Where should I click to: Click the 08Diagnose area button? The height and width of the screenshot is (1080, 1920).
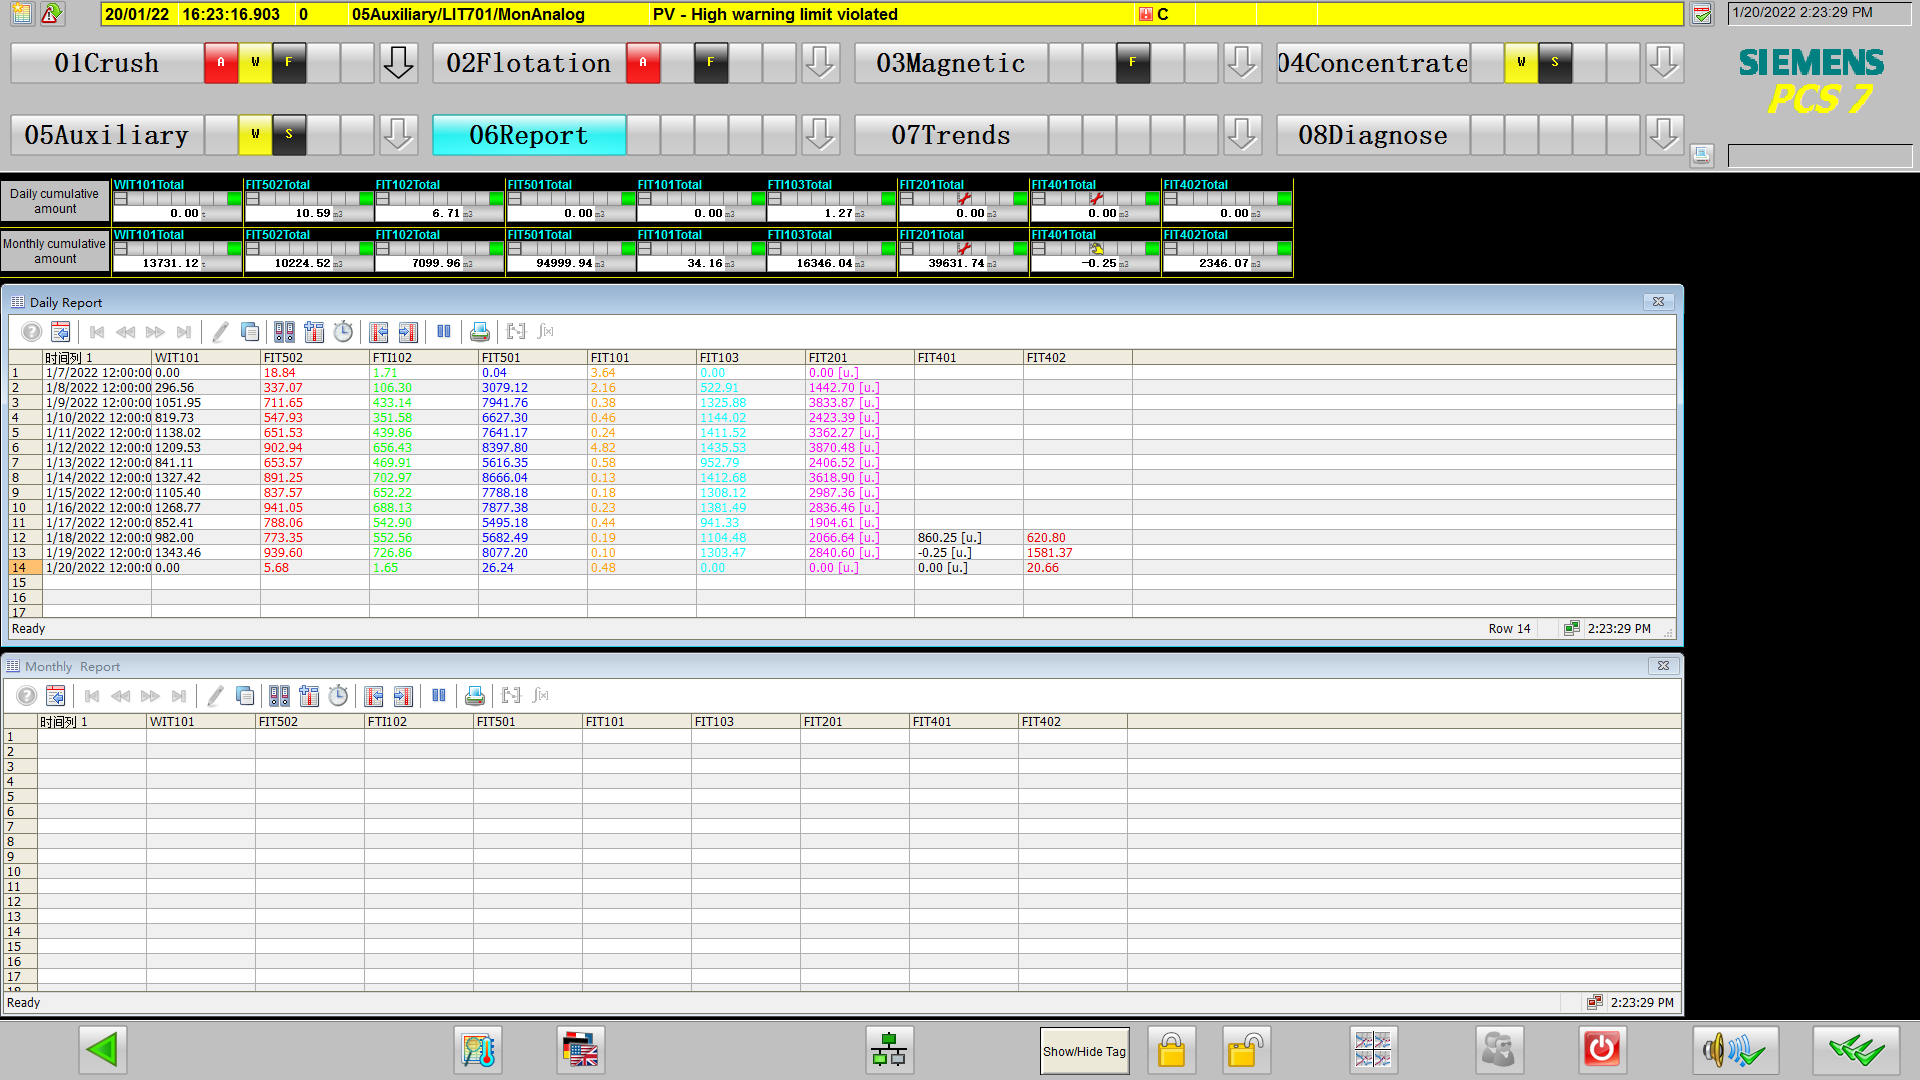pyautogui.click(x=1372, y=135)
